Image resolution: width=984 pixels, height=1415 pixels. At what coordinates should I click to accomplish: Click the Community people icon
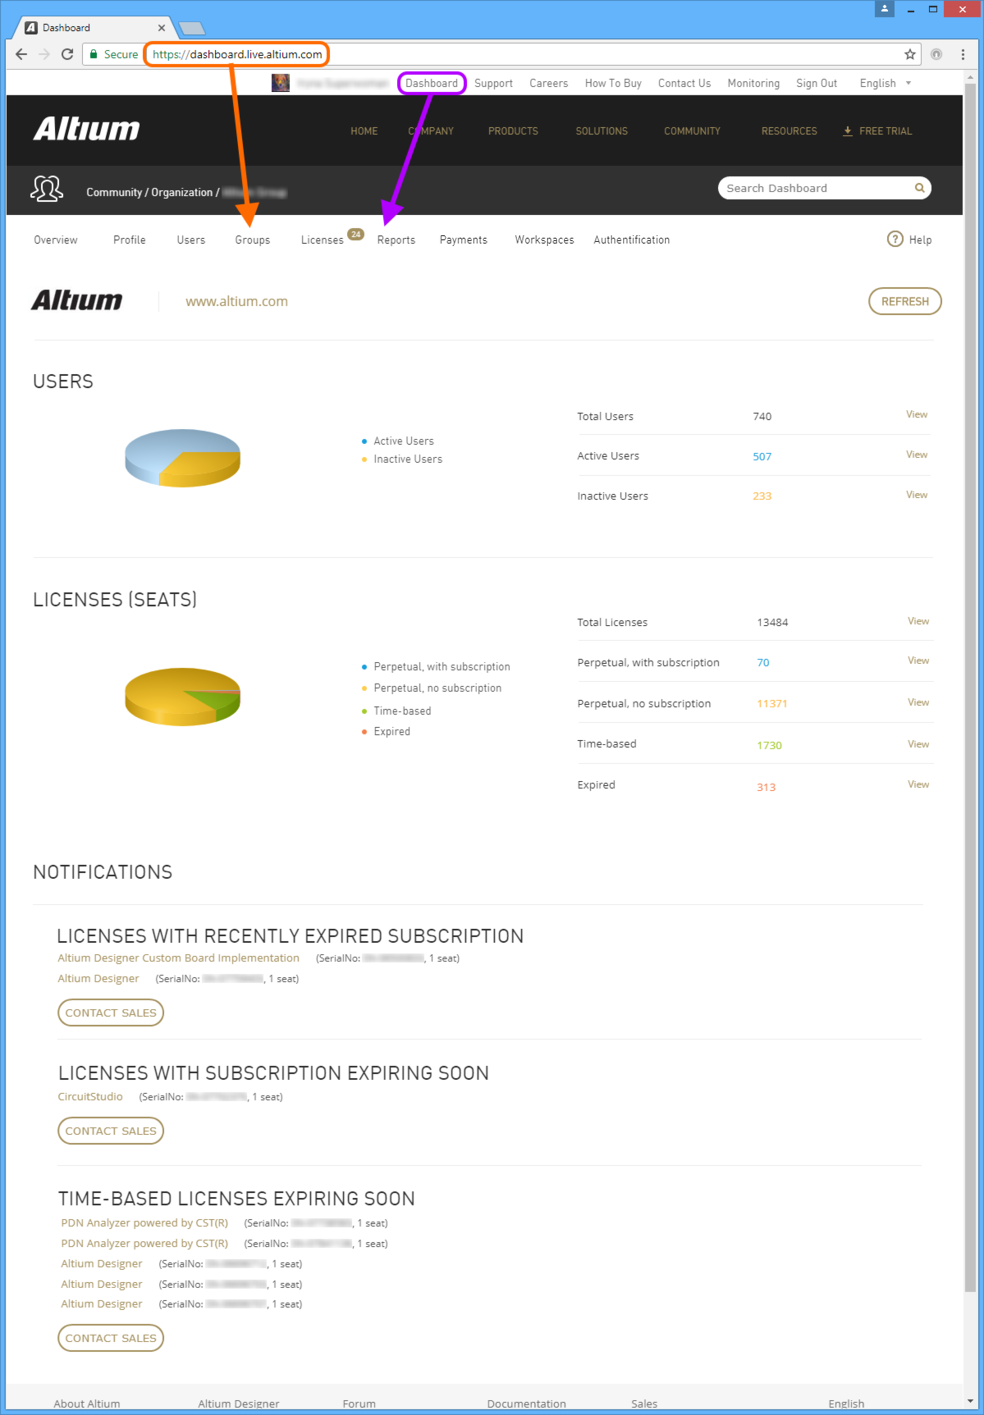click(x=47, y=189)
